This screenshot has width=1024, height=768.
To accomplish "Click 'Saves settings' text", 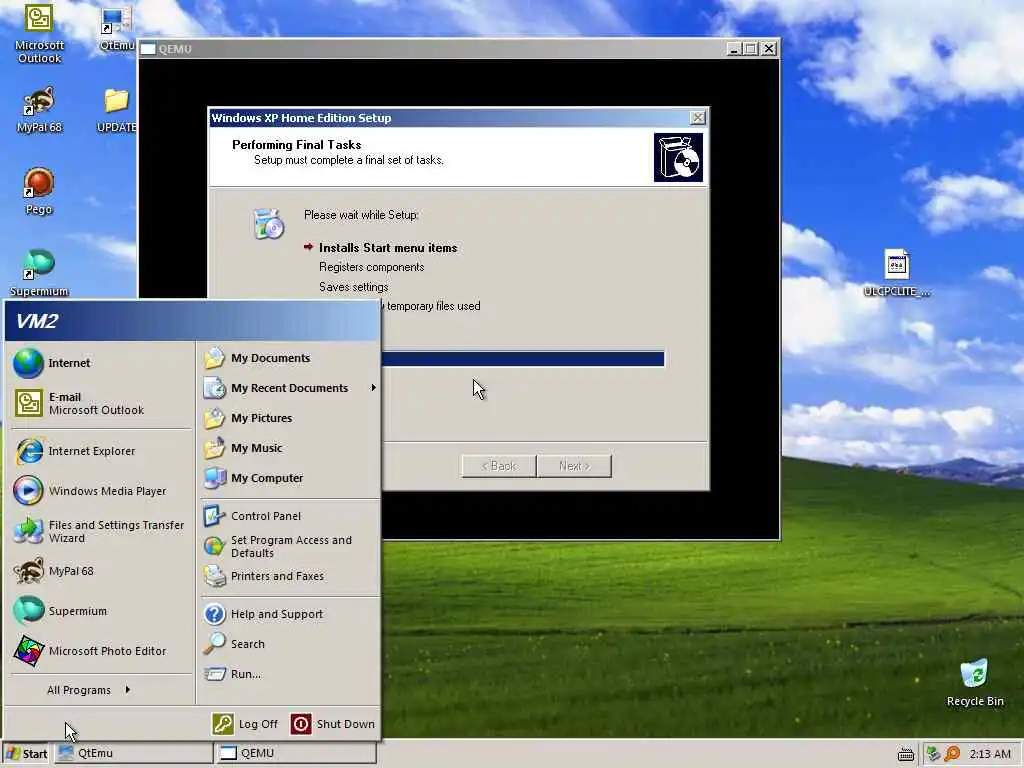I will pos(353,287).
